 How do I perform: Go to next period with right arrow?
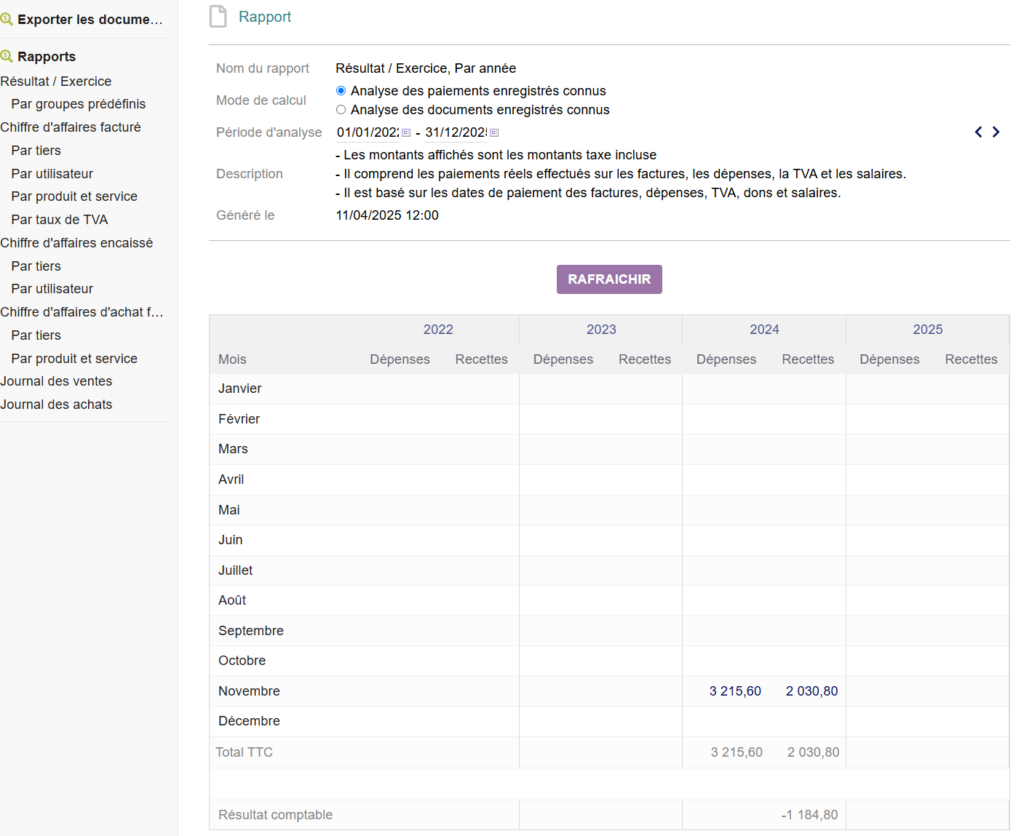pos(996,132)
